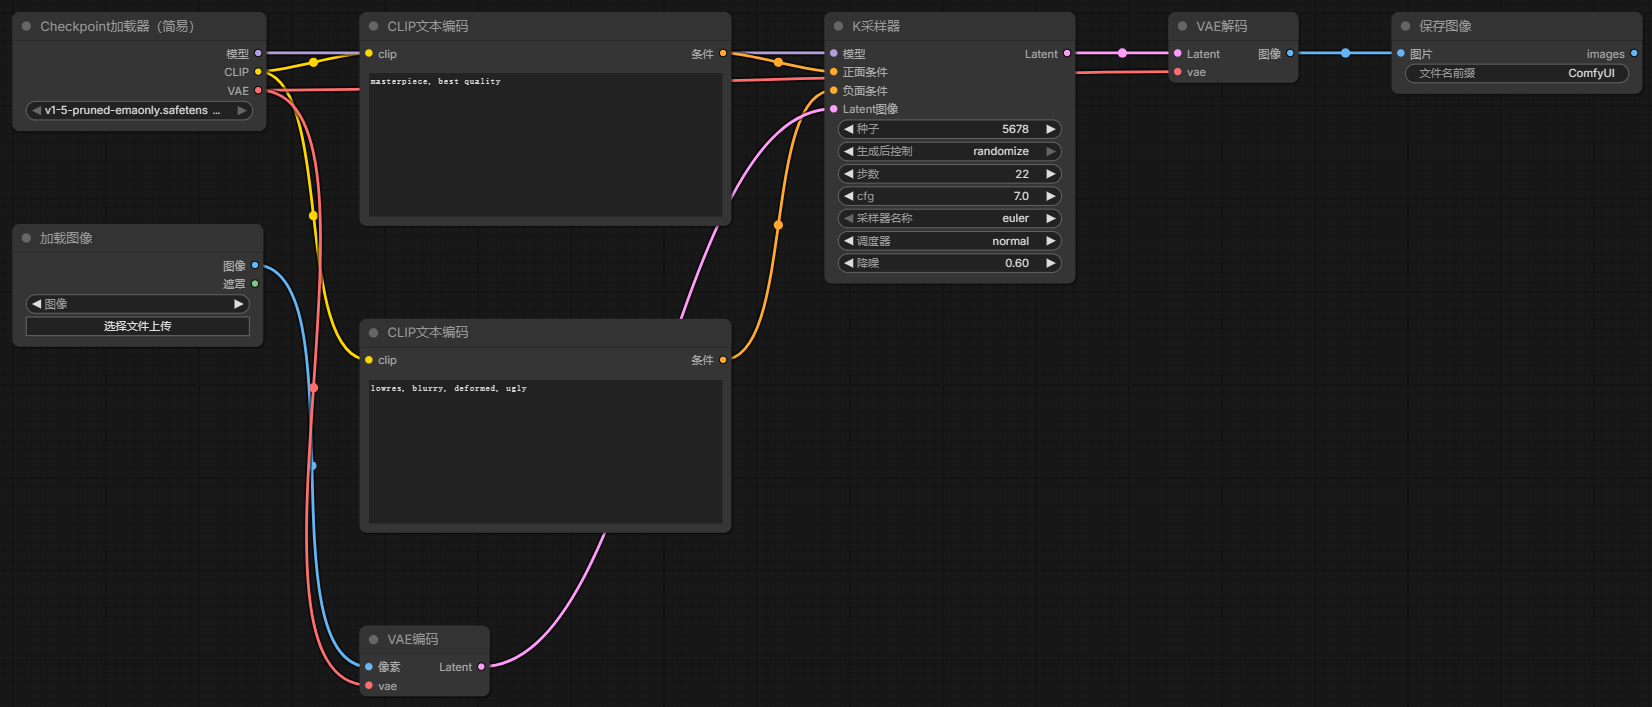Open the 生成后控制 randomize dropdown

pos(950,151)
